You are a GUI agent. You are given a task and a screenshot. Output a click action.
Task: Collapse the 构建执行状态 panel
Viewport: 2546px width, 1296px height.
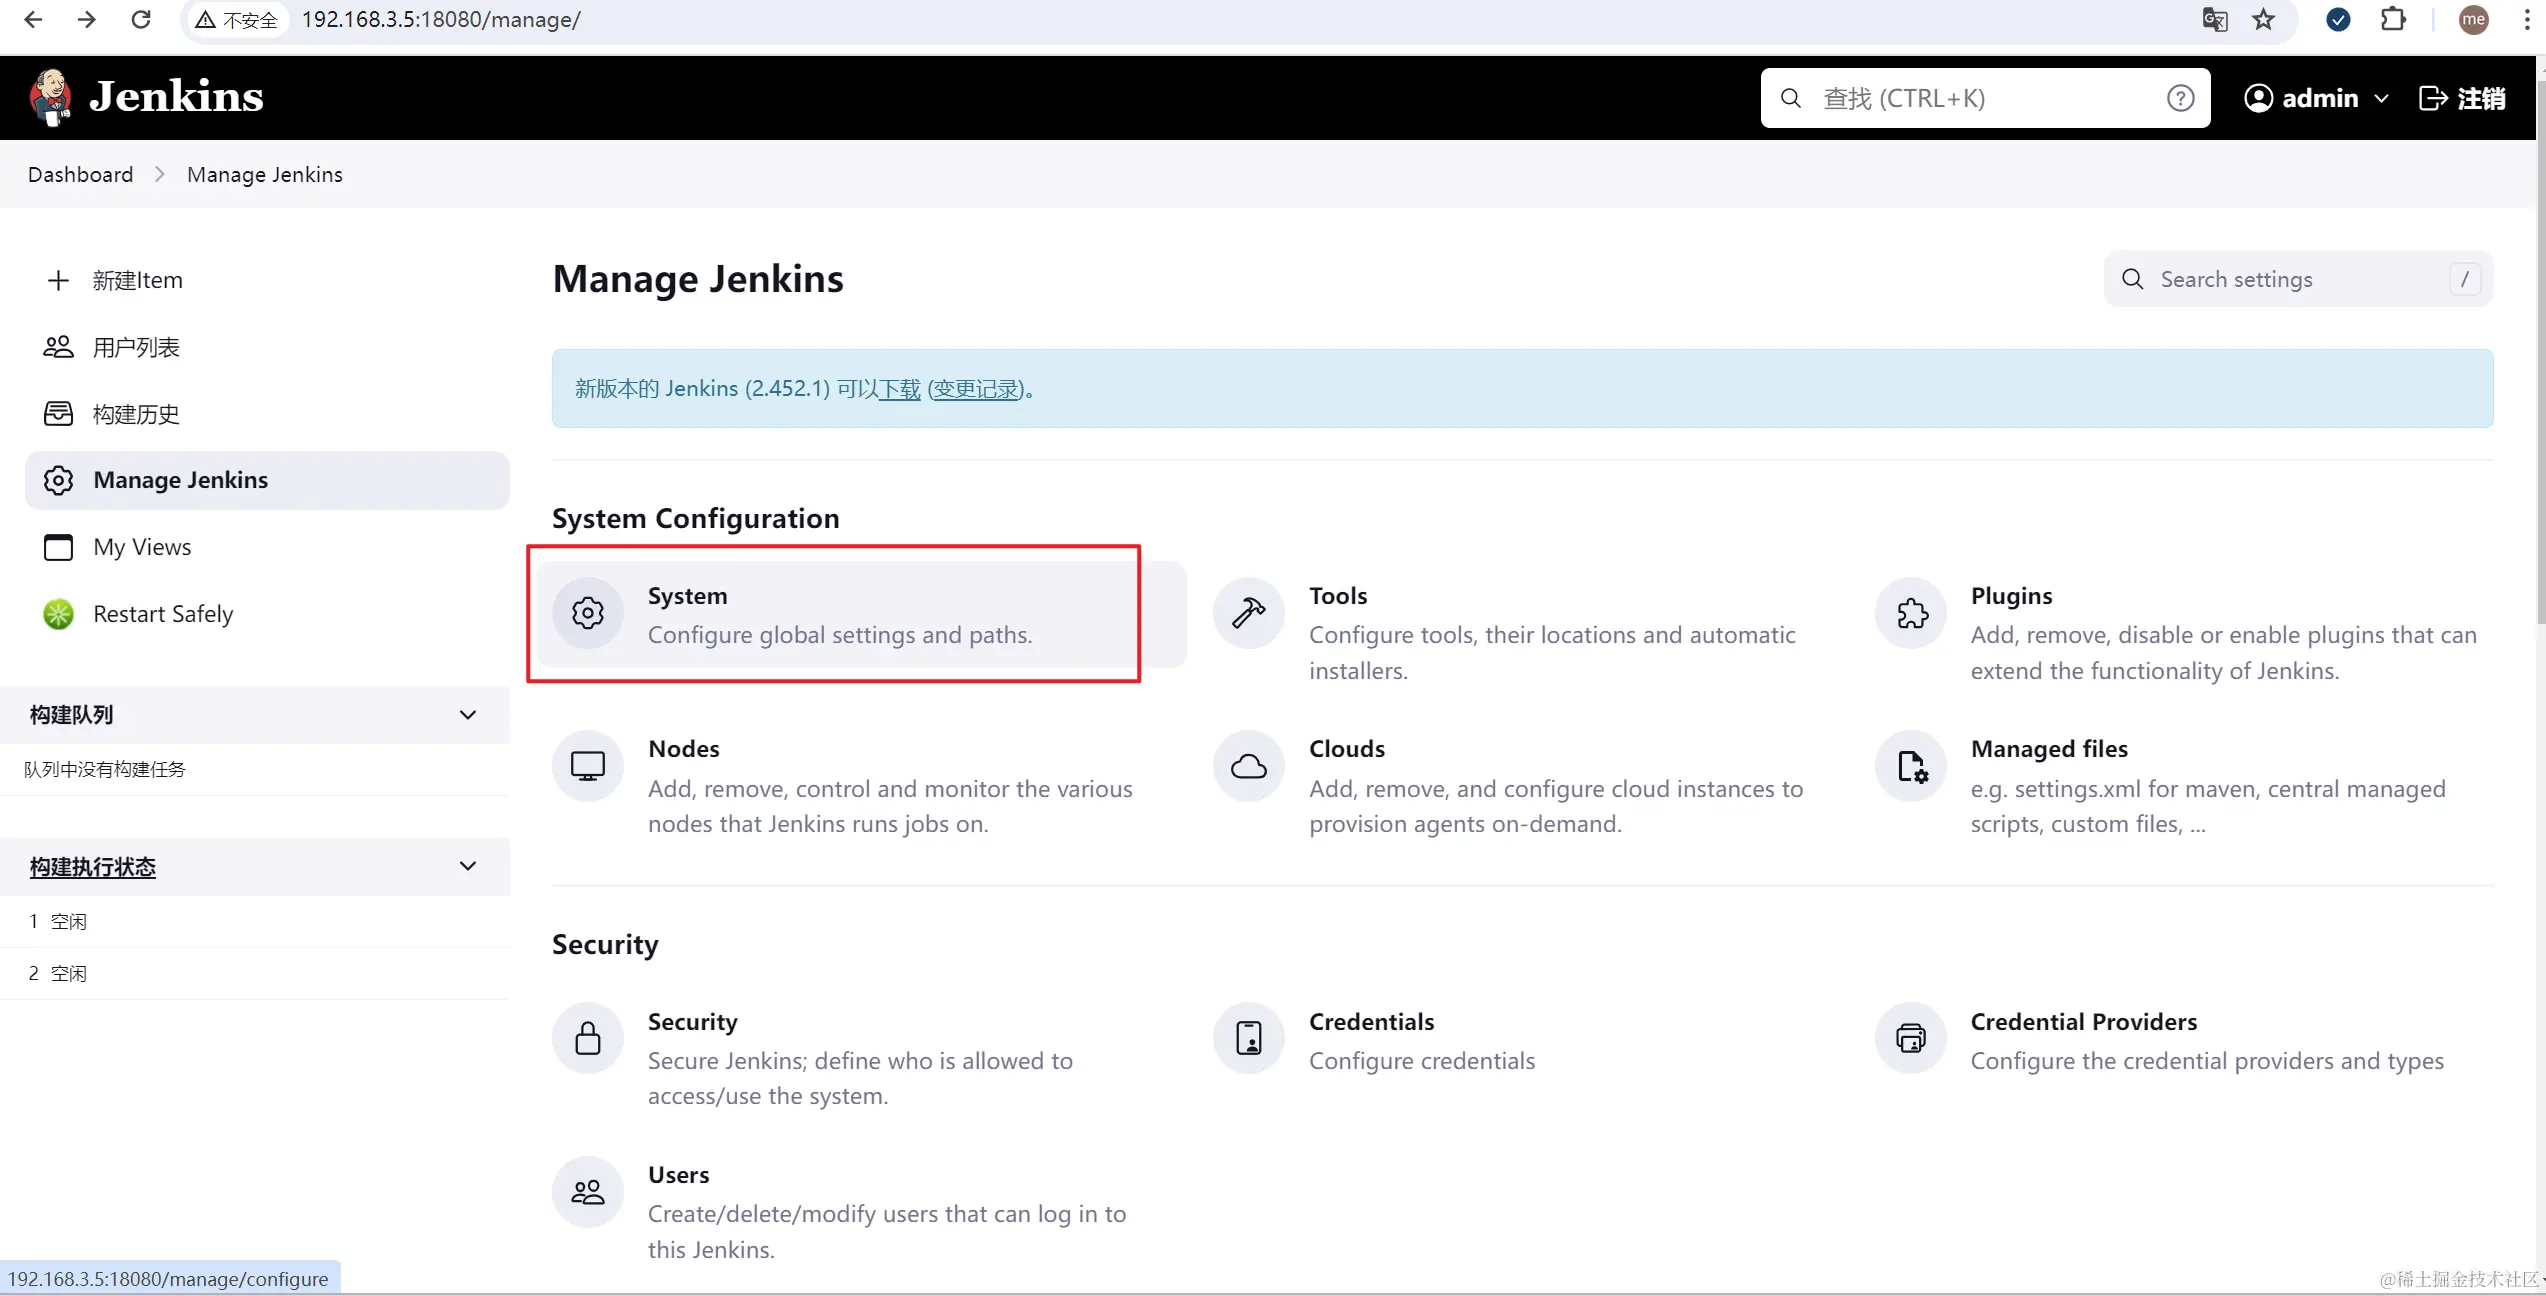pyautogui.click(x=467, y=866)
